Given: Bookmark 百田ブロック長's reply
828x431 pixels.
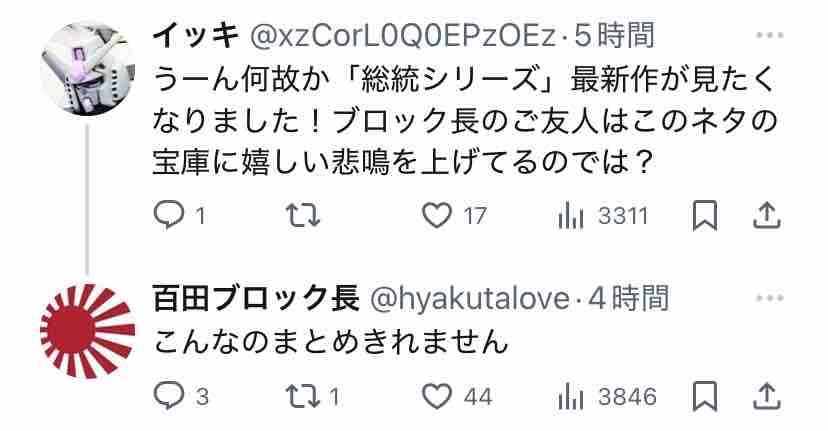Looking at the screenshot, I should point(705,396).
